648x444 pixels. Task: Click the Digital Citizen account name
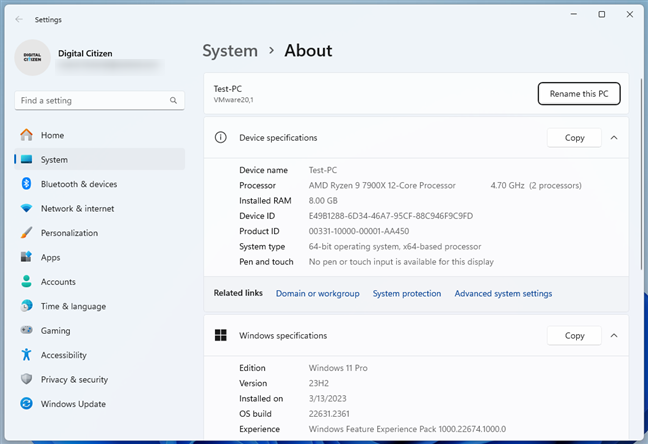click(85, 53)
